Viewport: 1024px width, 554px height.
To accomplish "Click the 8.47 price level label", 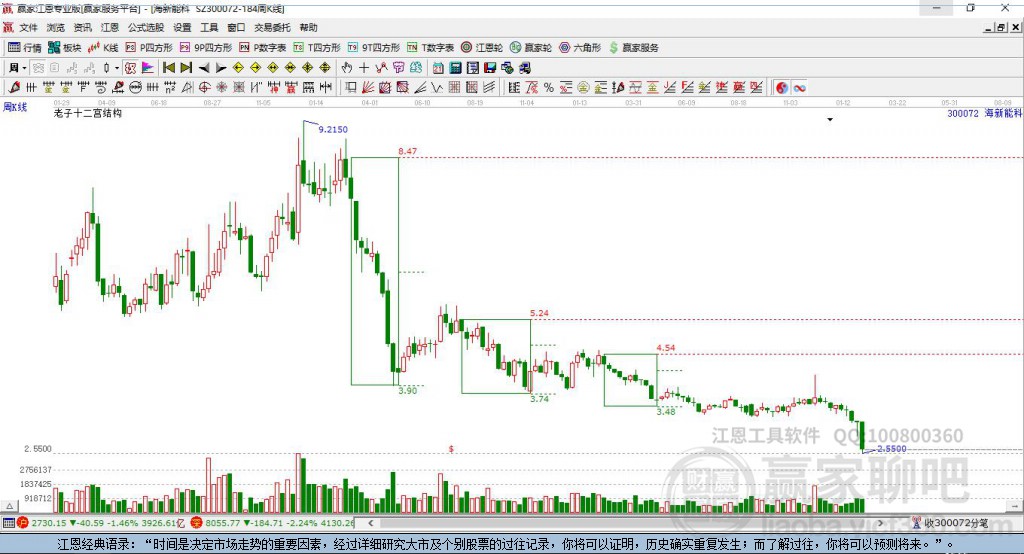I will click(408, 151).
